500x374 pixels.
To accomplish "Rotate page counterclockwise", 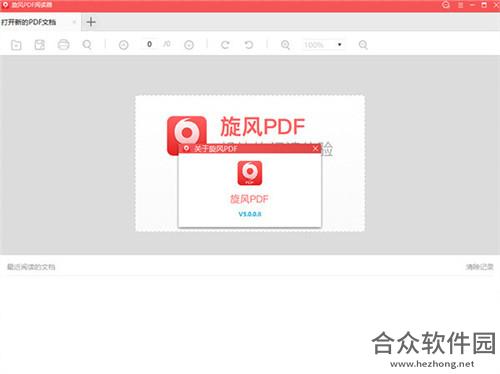I will 249,45.
